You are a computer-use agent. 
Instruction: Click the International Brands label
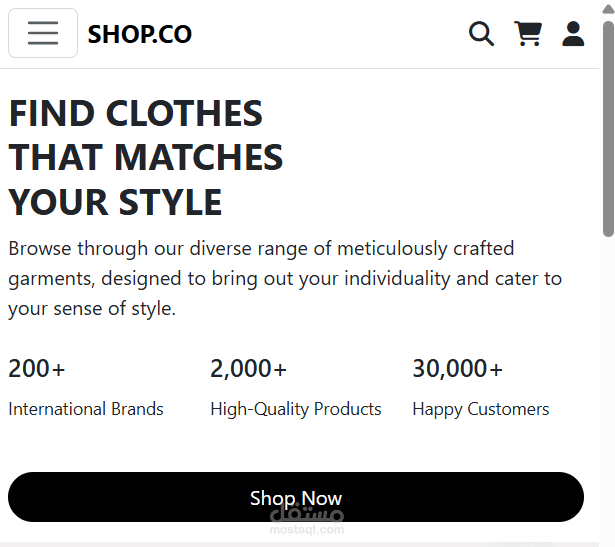(x=86, y=409)
